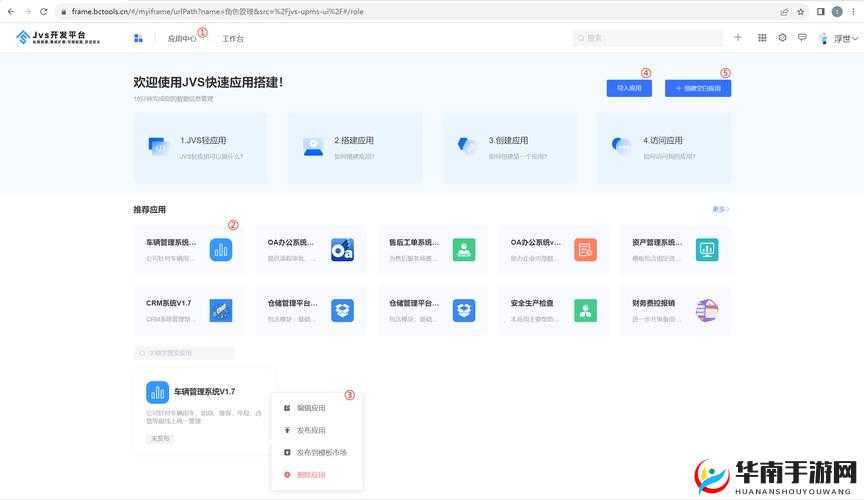
Task: Click the 售后工单系统 green person icon
Action: [x=464, y=250]
